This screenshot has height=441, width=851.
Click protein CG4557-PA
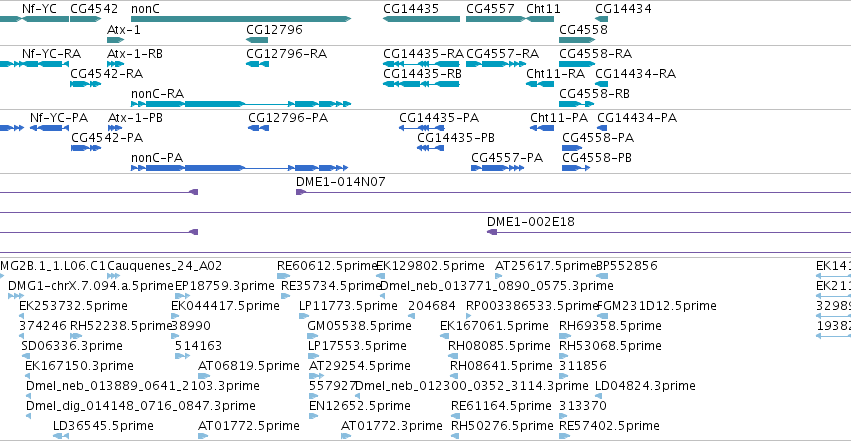(x=497, y=168)
